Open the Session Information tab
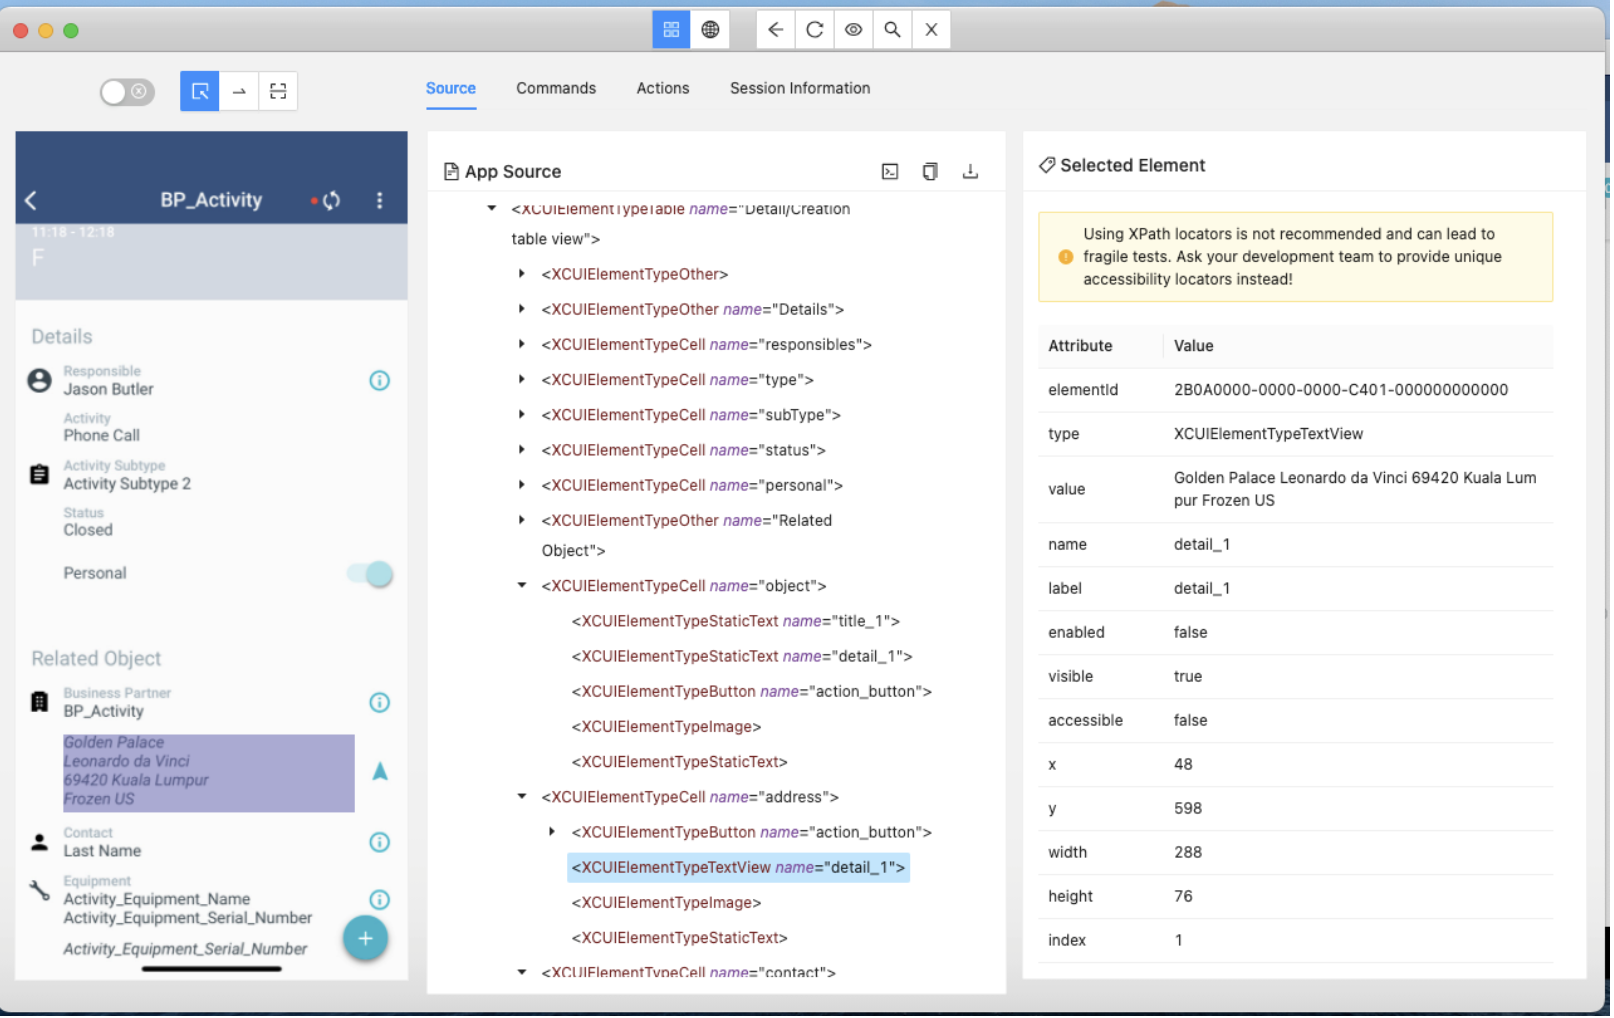This screenshot has height=1018, width=1614. point(801,89)
